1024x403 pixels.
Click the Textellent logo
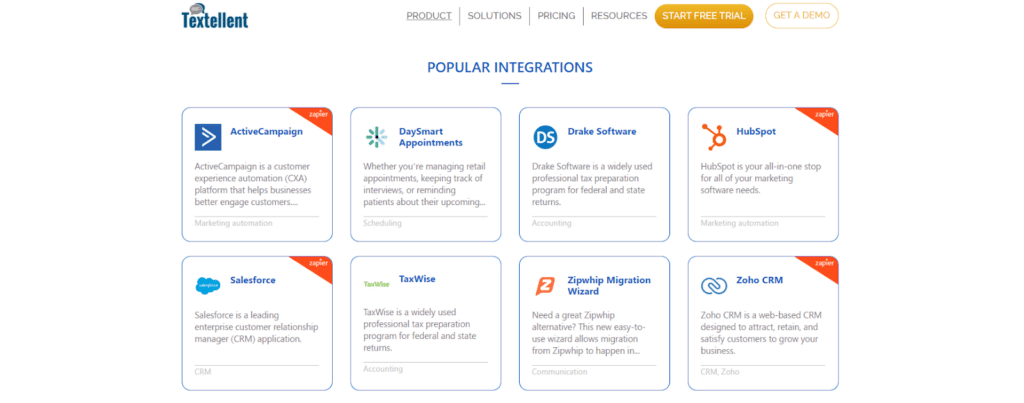click(215, 16)
